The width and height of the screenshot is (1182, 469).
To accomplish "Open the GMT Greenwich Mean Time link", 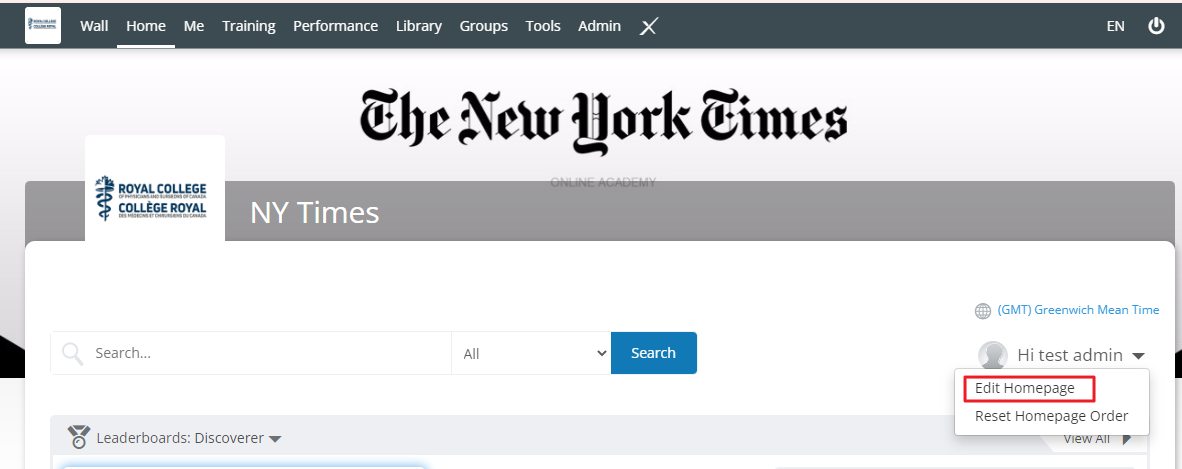I will 1078,310.
